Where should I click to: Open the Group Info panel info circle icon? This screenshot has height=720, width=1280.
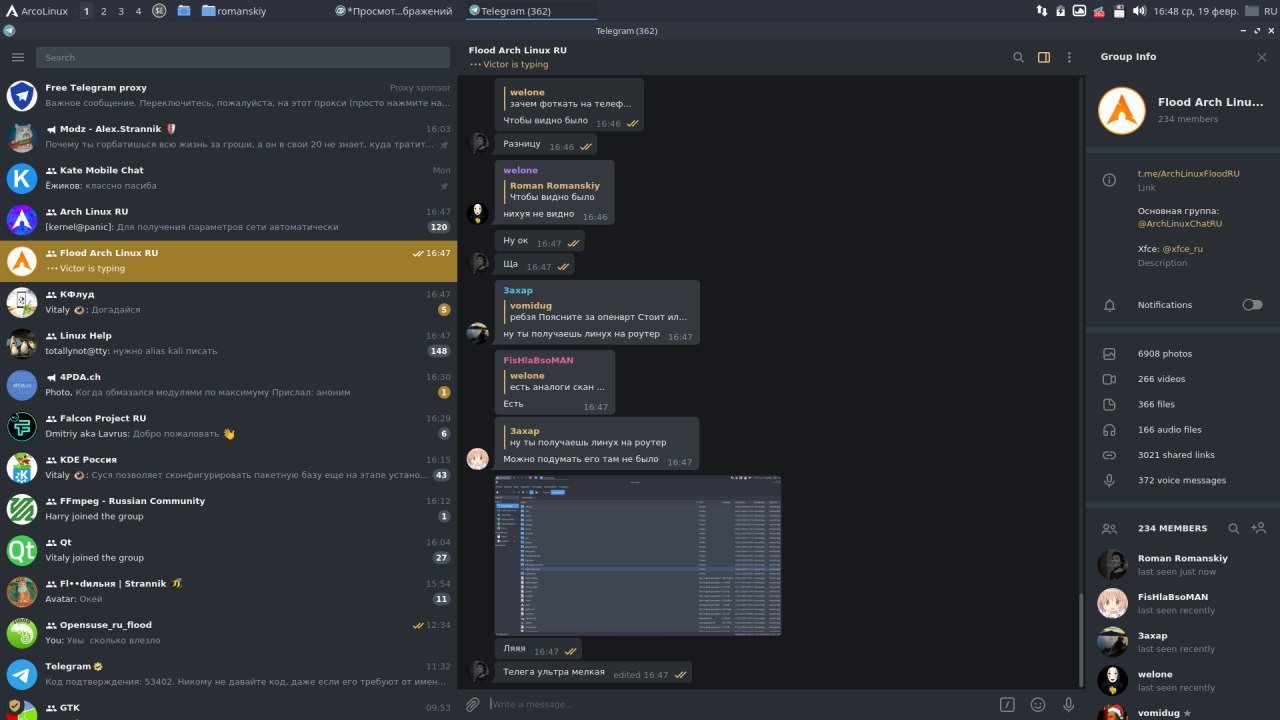pyautogui.click(x=1109, y=180)
